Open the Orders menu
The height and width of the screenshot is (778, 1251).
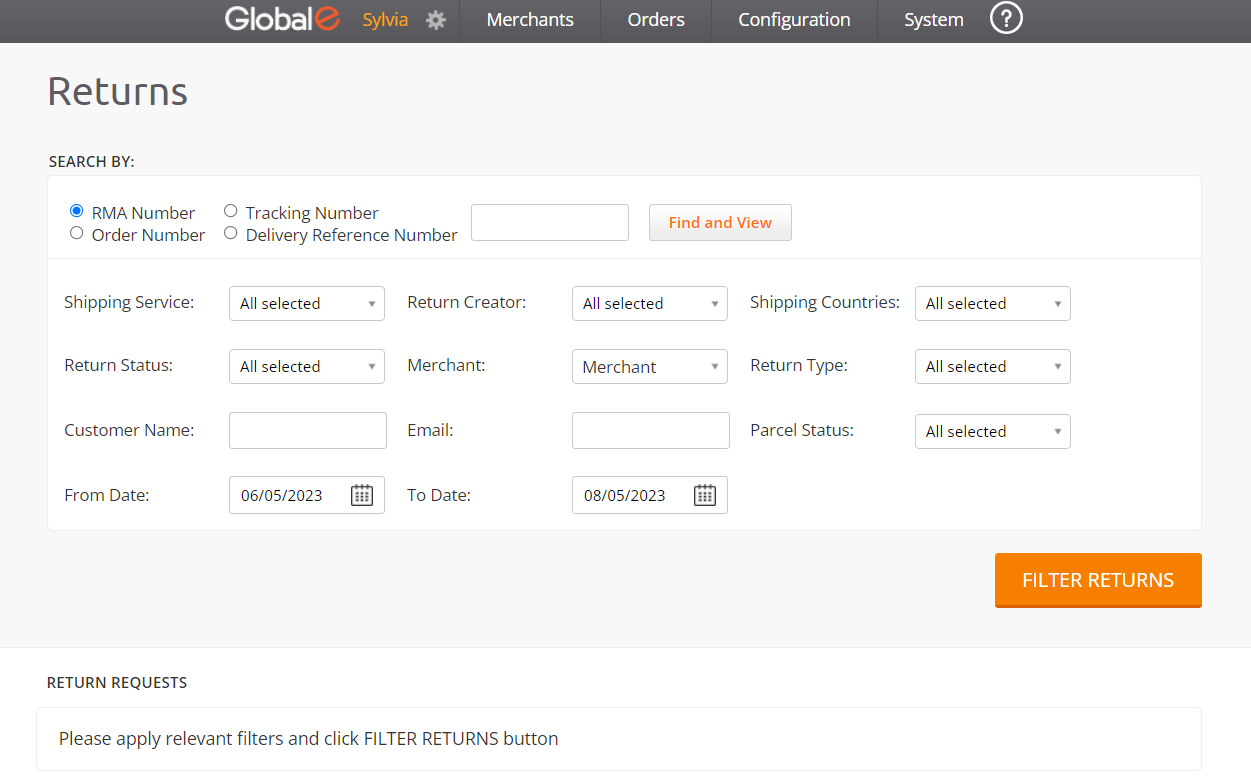tap(656, 20)
